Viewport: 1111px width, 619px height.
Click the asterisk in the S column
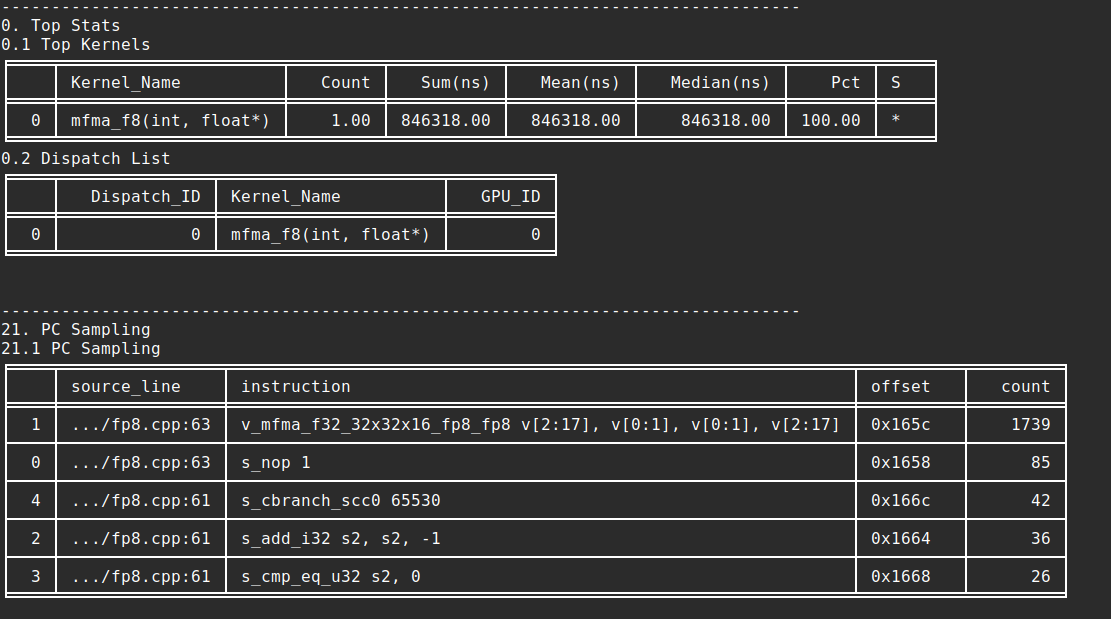coord(894,120)
